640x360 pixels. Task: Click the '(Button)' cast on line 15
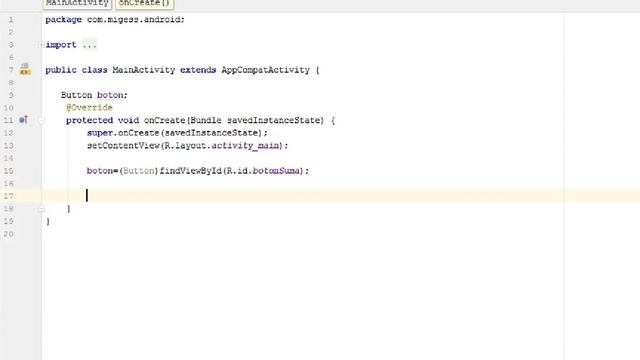coord(139,171)
